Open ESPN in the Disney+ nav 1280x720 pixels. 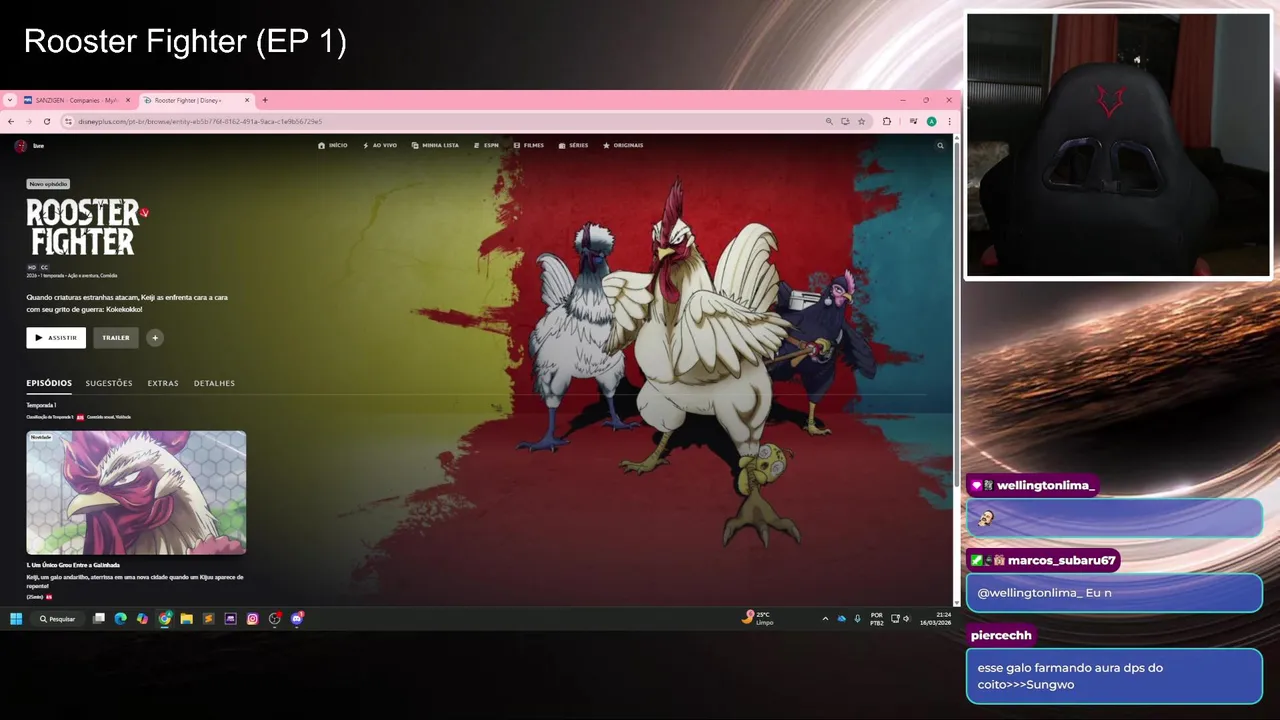(x=487, y=145)
